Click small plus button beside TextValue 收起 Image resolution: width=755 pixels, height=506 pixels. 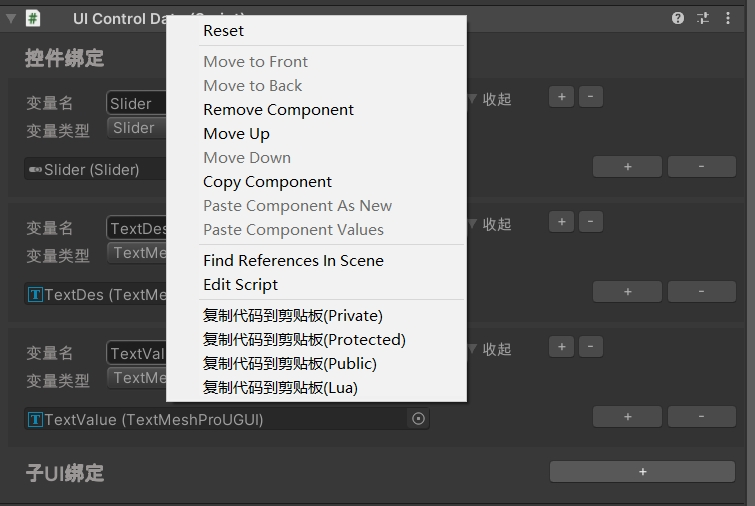point(561,347)
